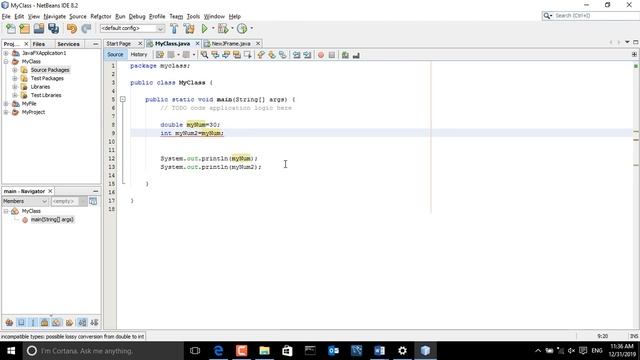This screenshot has width=640, height=360.
Task: Switch to History view button
Action: tap(139, 54)
